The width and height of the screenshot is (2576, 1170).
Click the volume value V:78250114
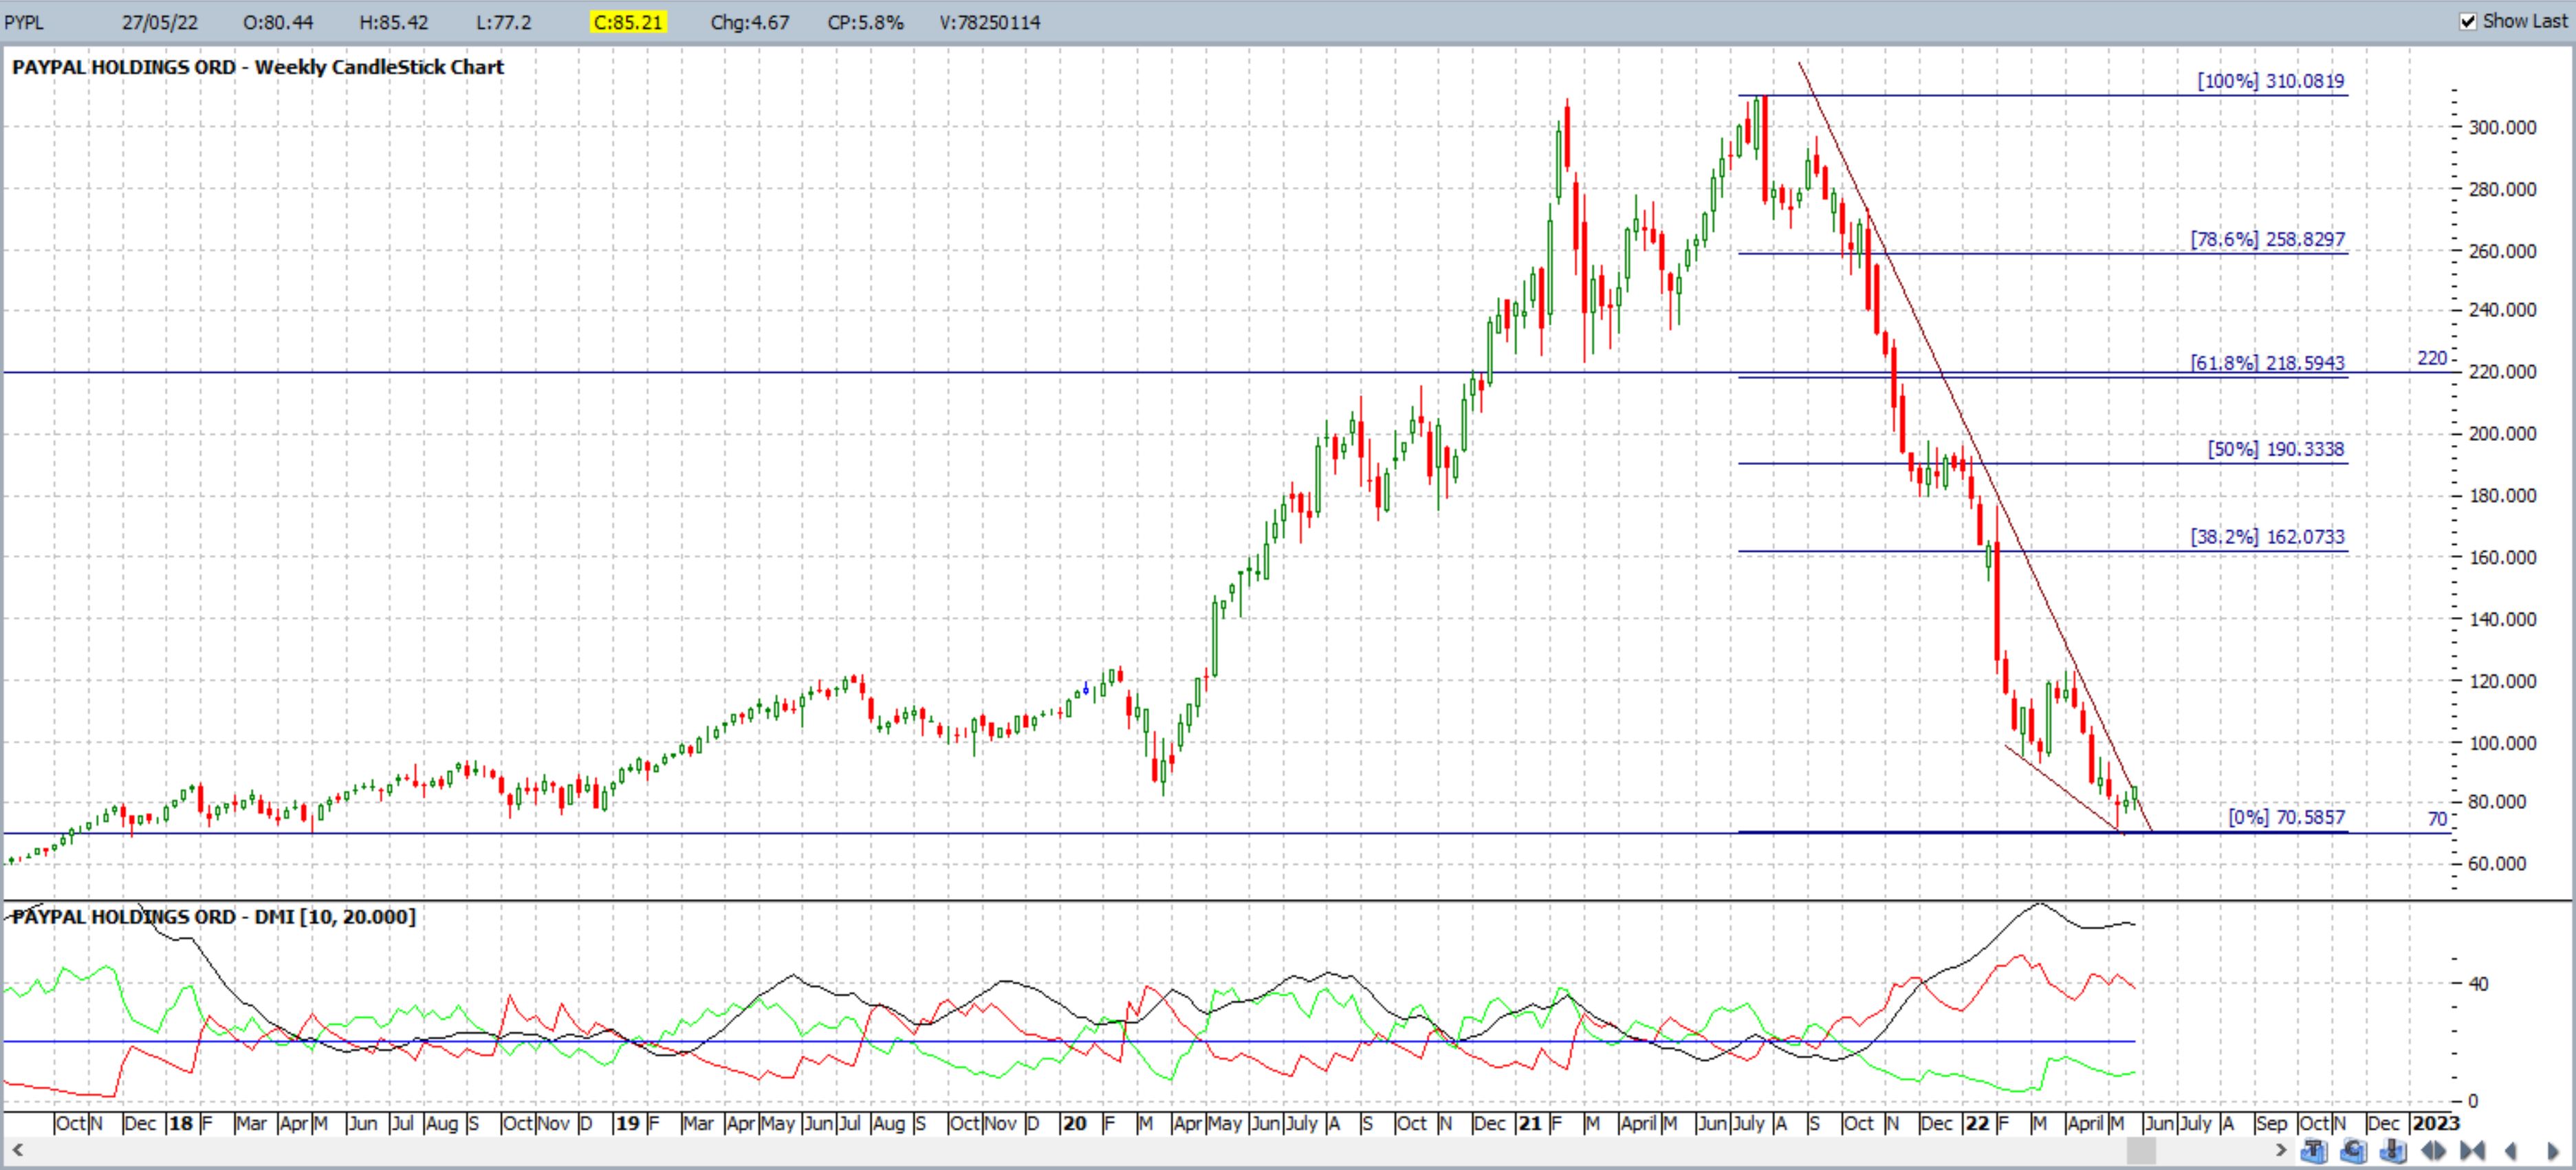point(990,22)
